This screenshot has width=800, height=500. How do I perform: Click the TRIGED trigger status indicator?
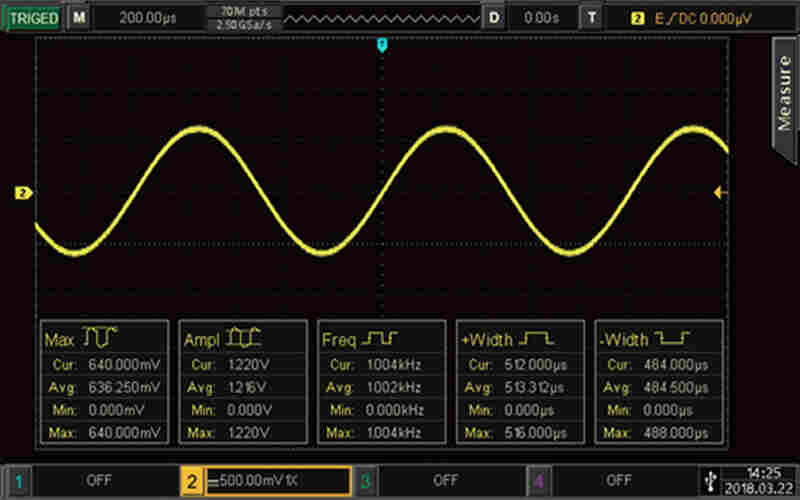[34, 18]
